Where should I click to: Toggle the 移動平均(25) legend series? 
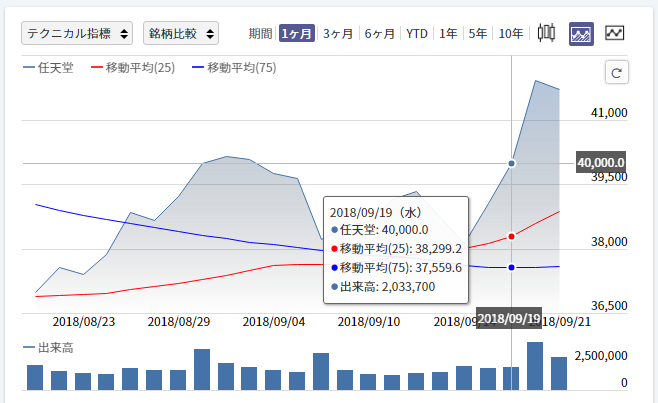click(x=133, y=68)
